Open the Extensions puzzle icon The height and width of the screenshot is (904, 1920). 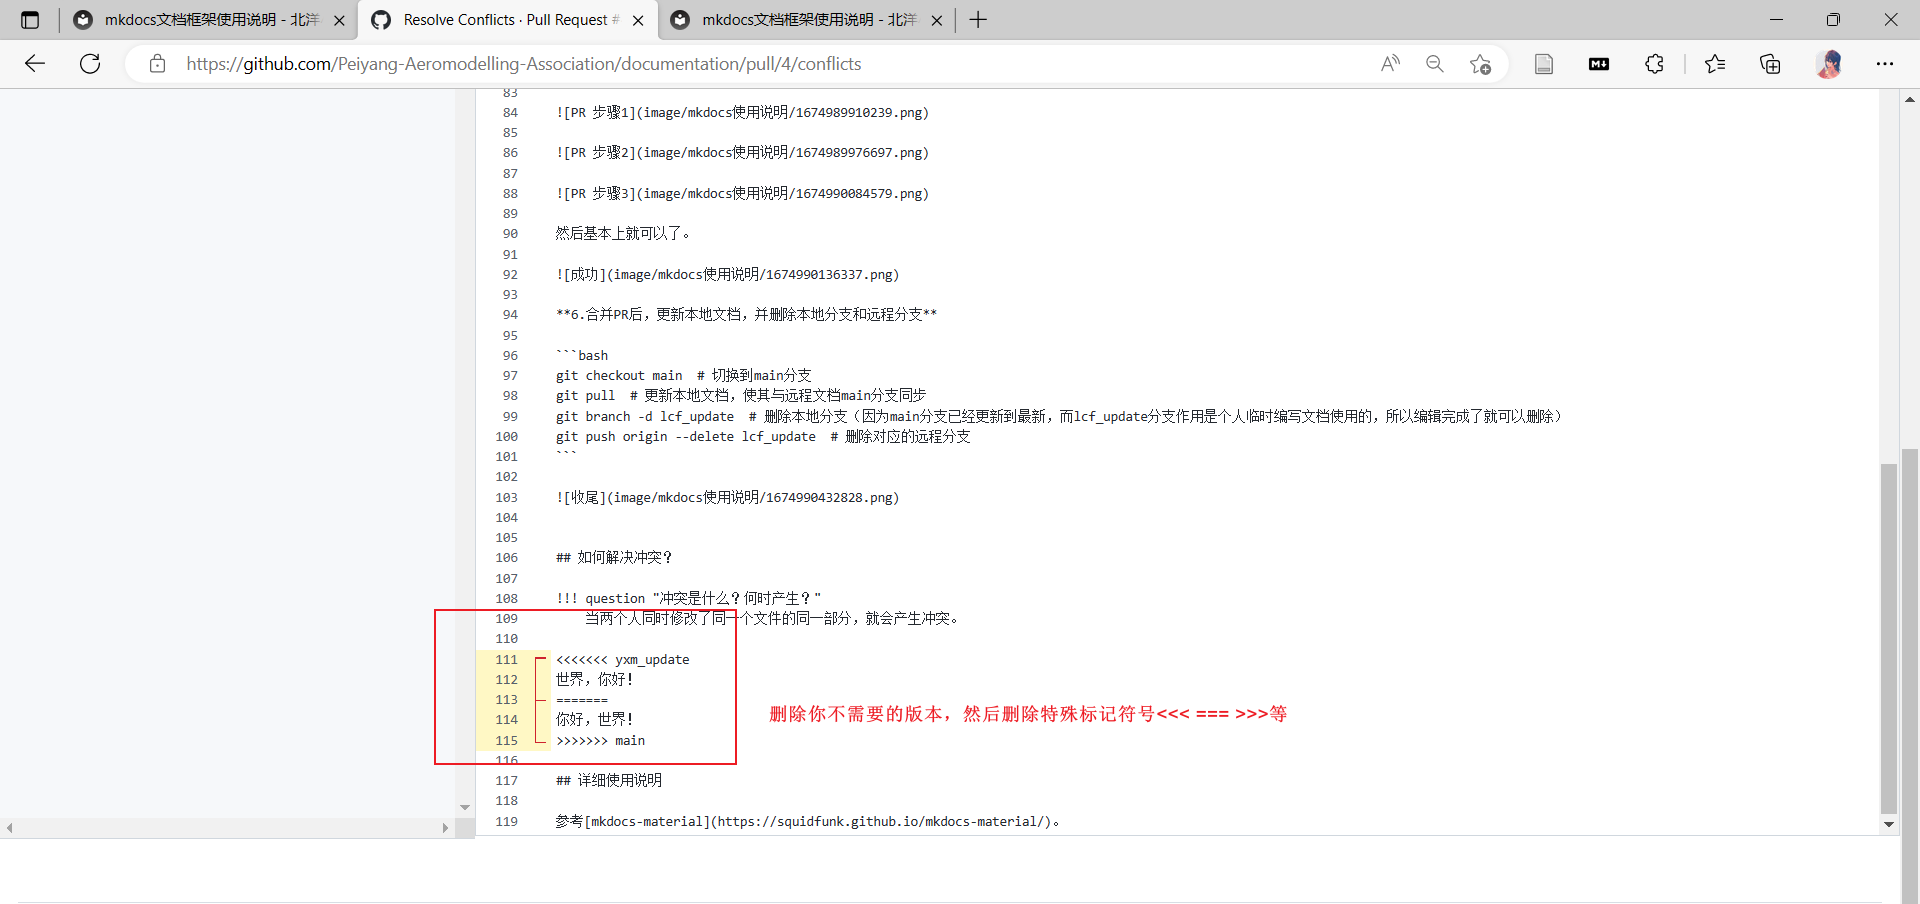point(1654,63)
